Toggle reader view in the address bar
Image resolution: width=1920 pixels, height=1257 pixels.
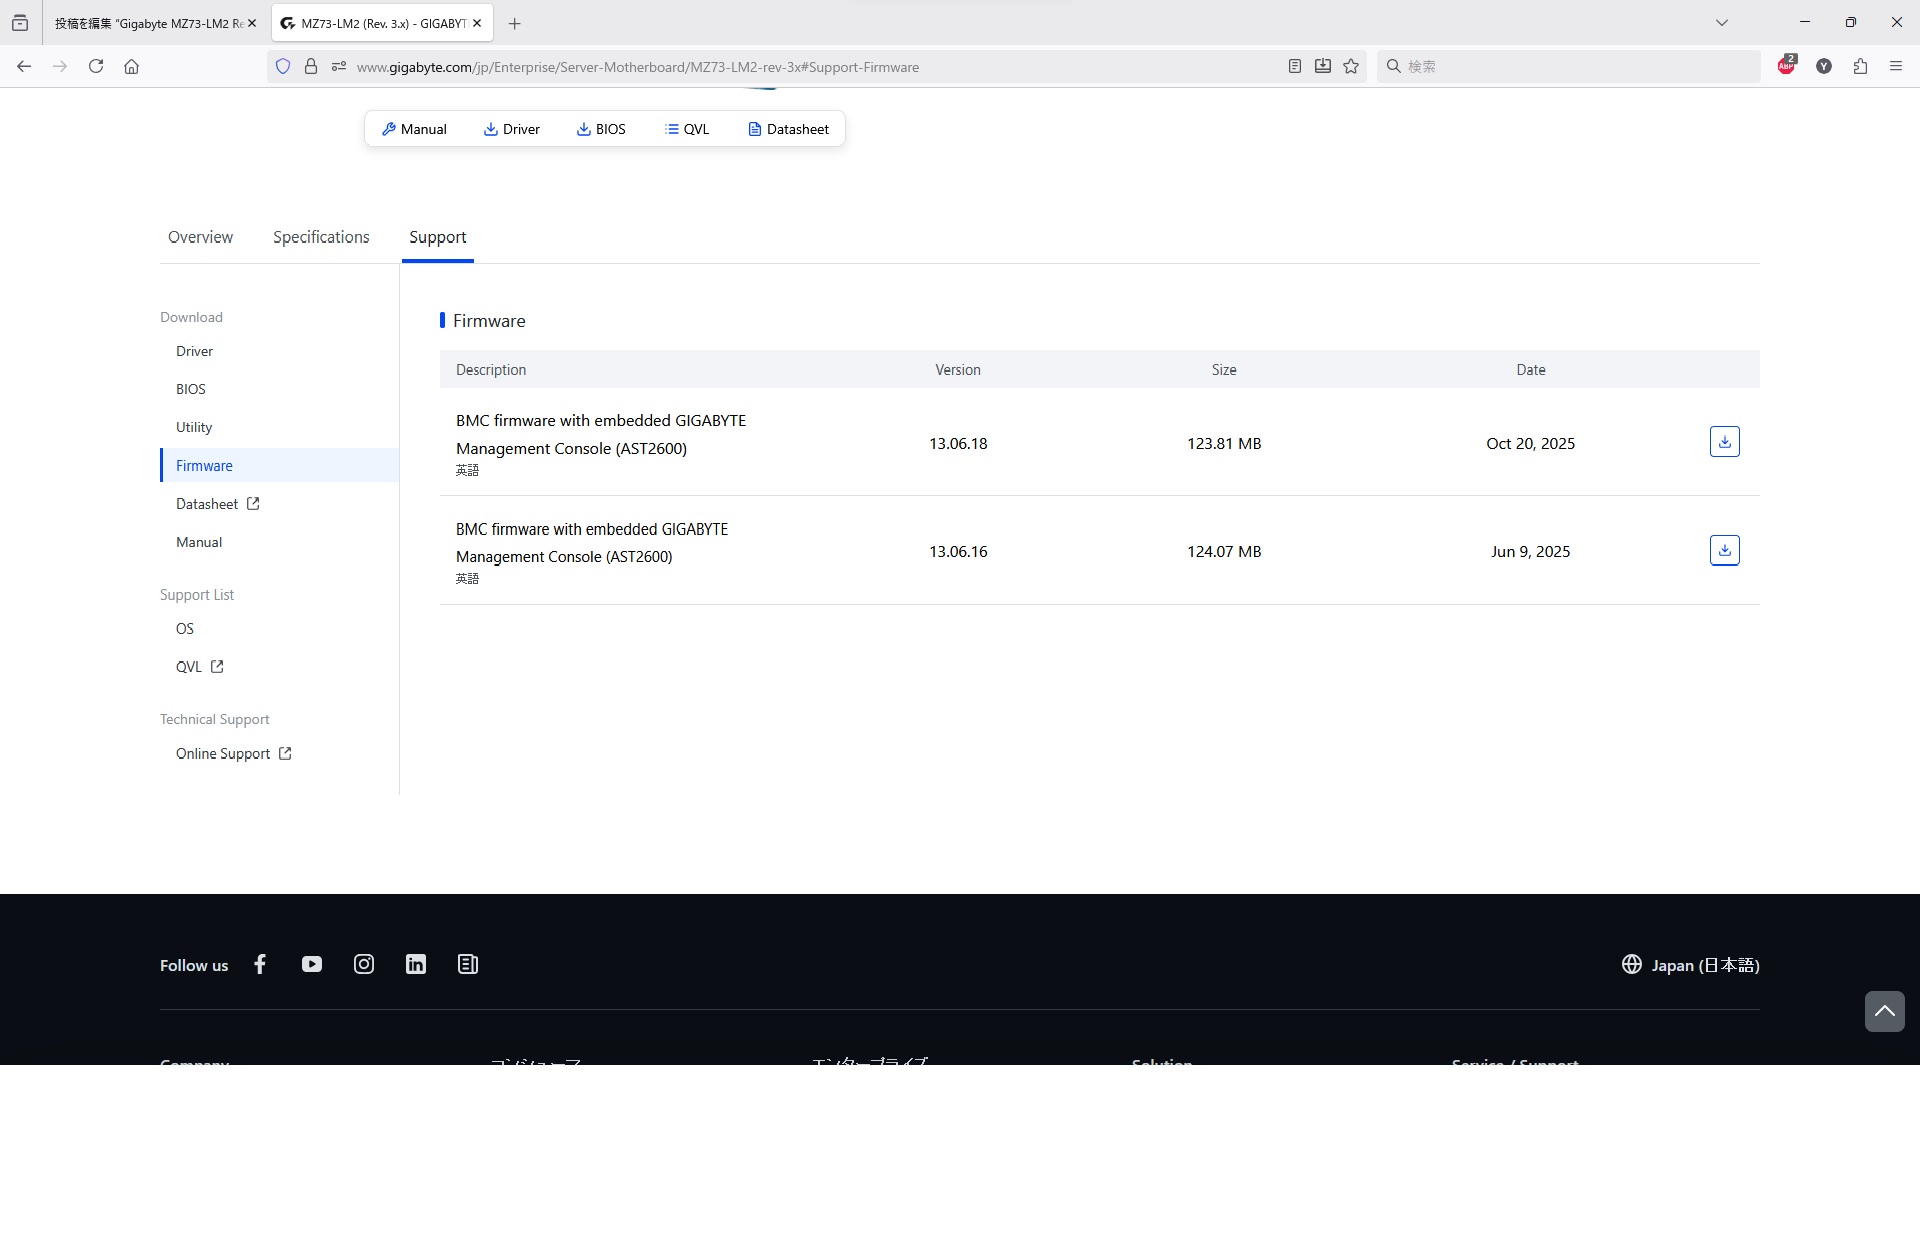pos(1294,66)
